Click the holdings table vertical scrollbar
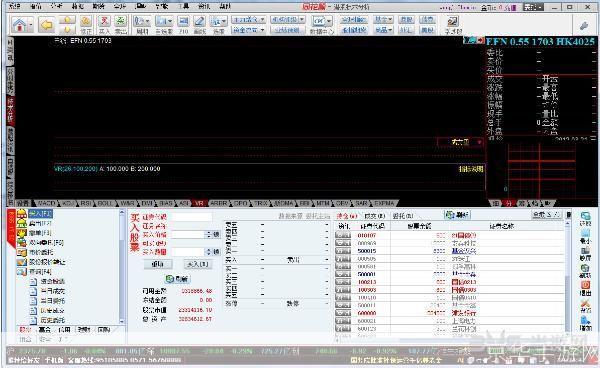This screenshot has width=600, height=368. point(567,276)
